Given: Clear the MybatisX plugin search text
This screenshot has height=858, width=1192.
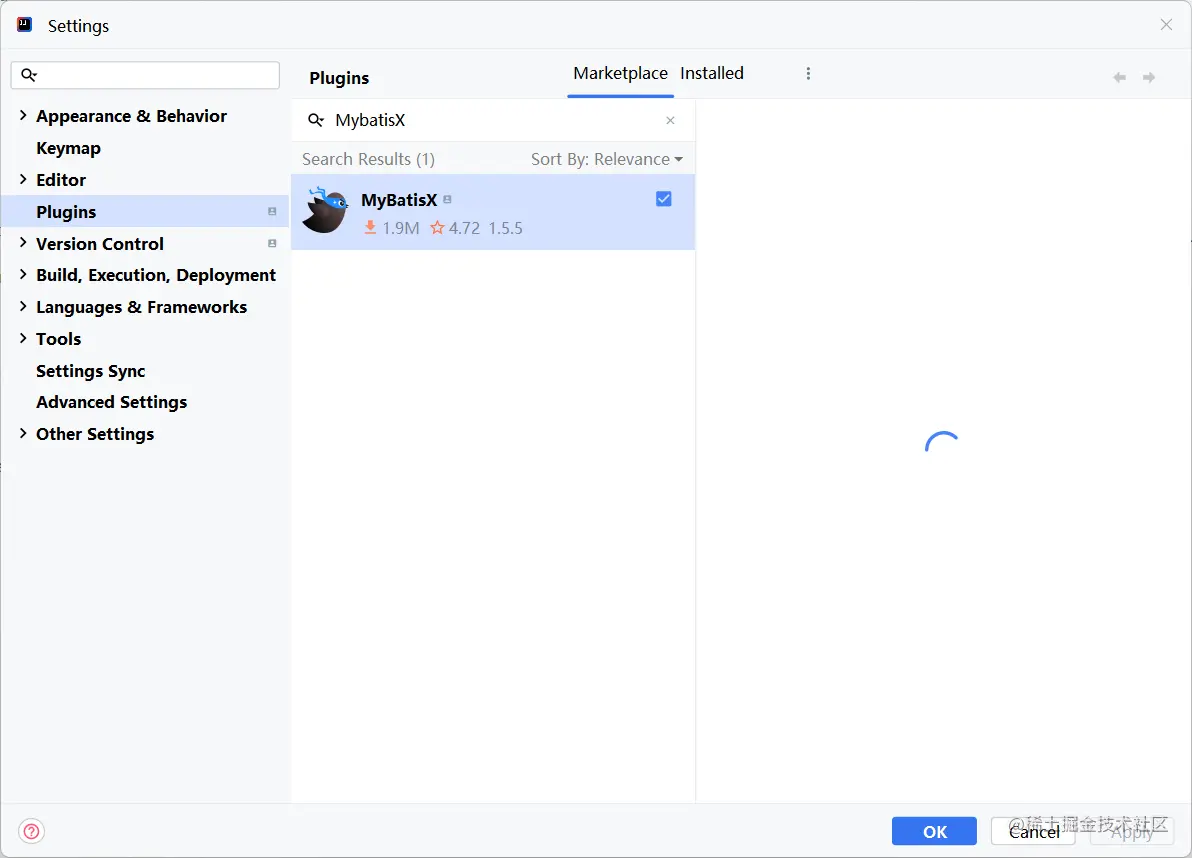Looking at the screenshot, I should [670, 120].
